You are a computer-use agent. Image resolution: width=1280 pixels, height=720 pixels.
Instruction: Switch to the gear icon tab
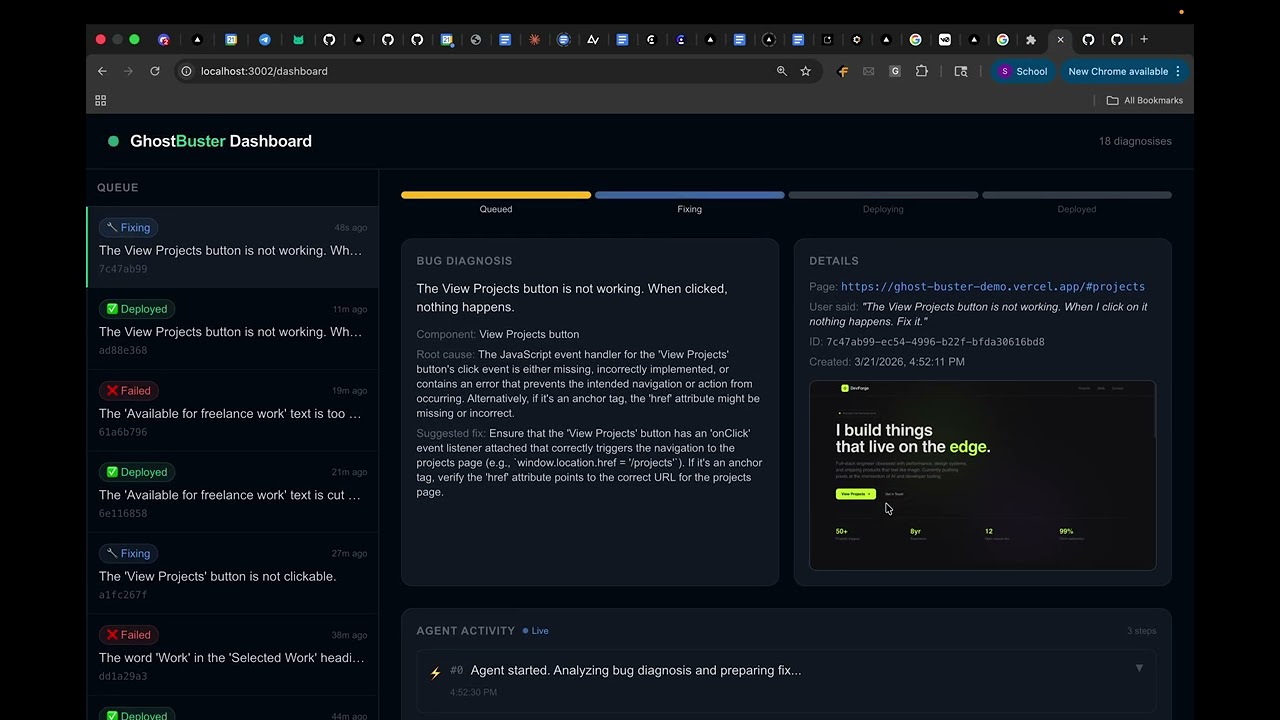(x=856, y=40)
